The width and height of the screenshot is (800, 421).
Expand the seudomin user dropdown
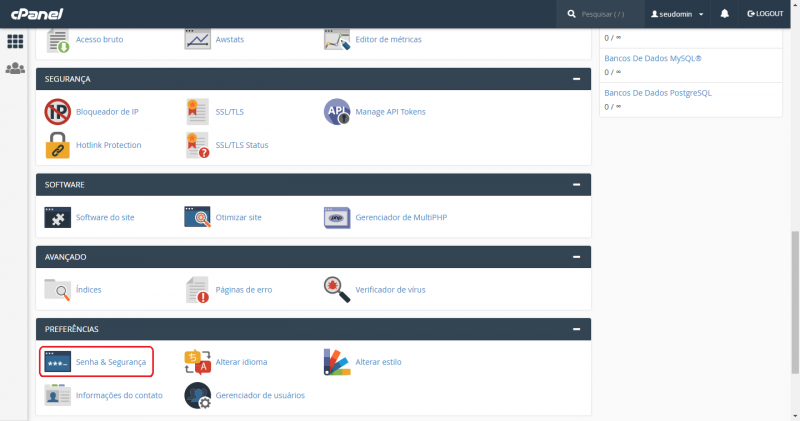[x=678, y=14]
